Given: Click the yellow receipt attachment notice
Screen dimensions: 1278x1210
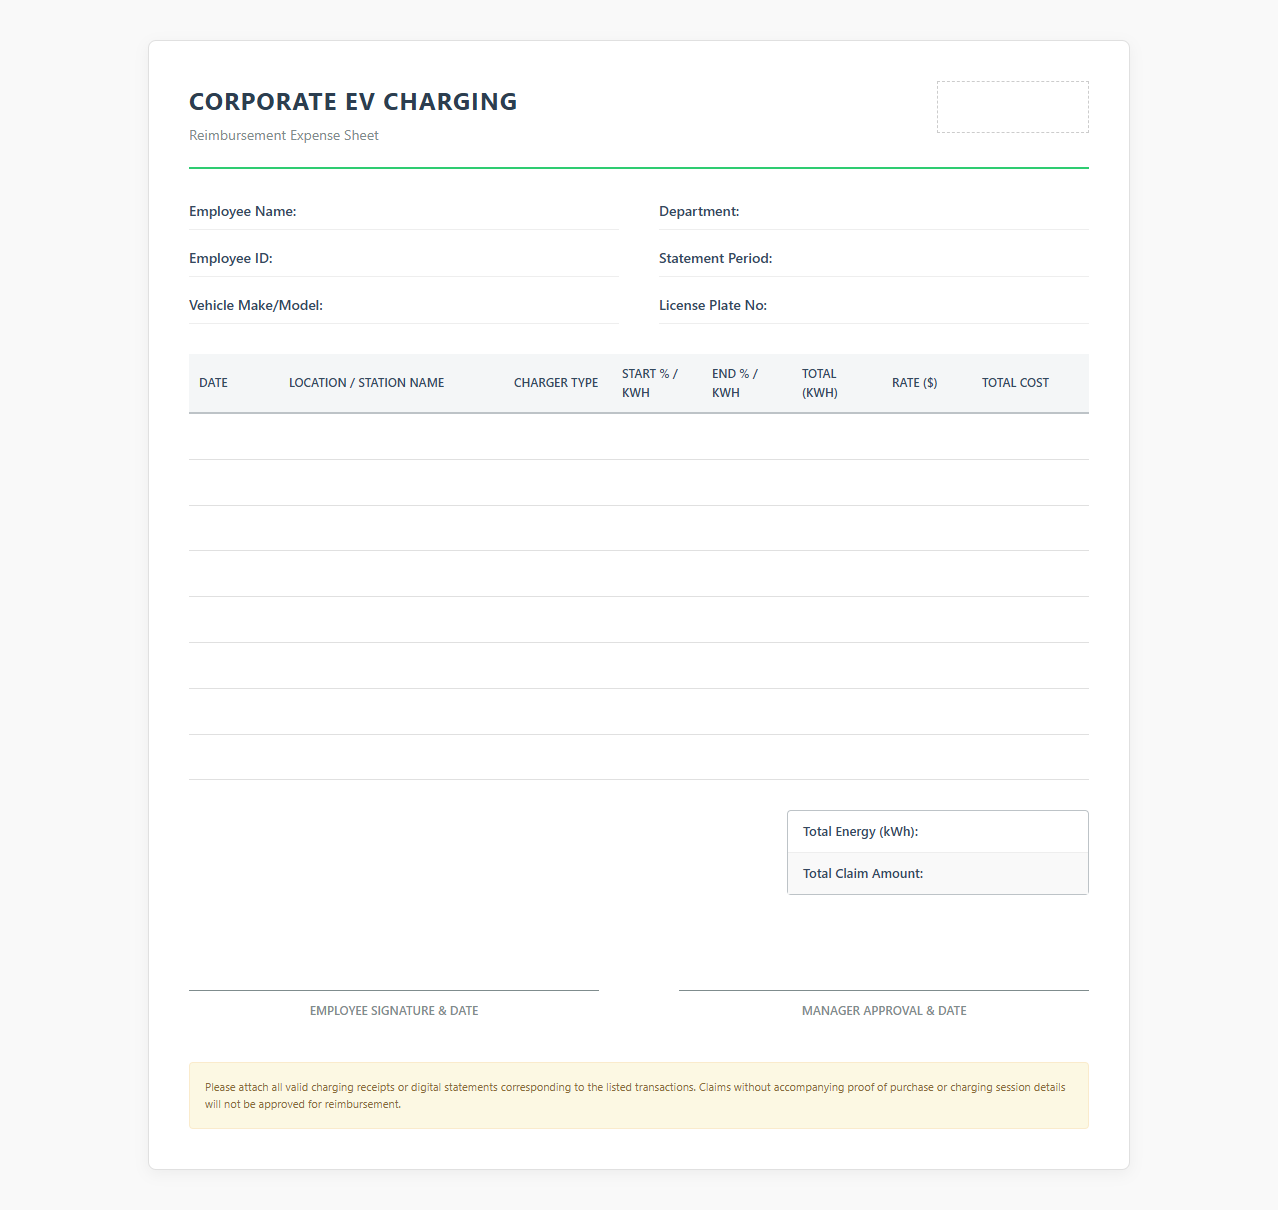Looking at the screenshot, I should (639, 1096).
